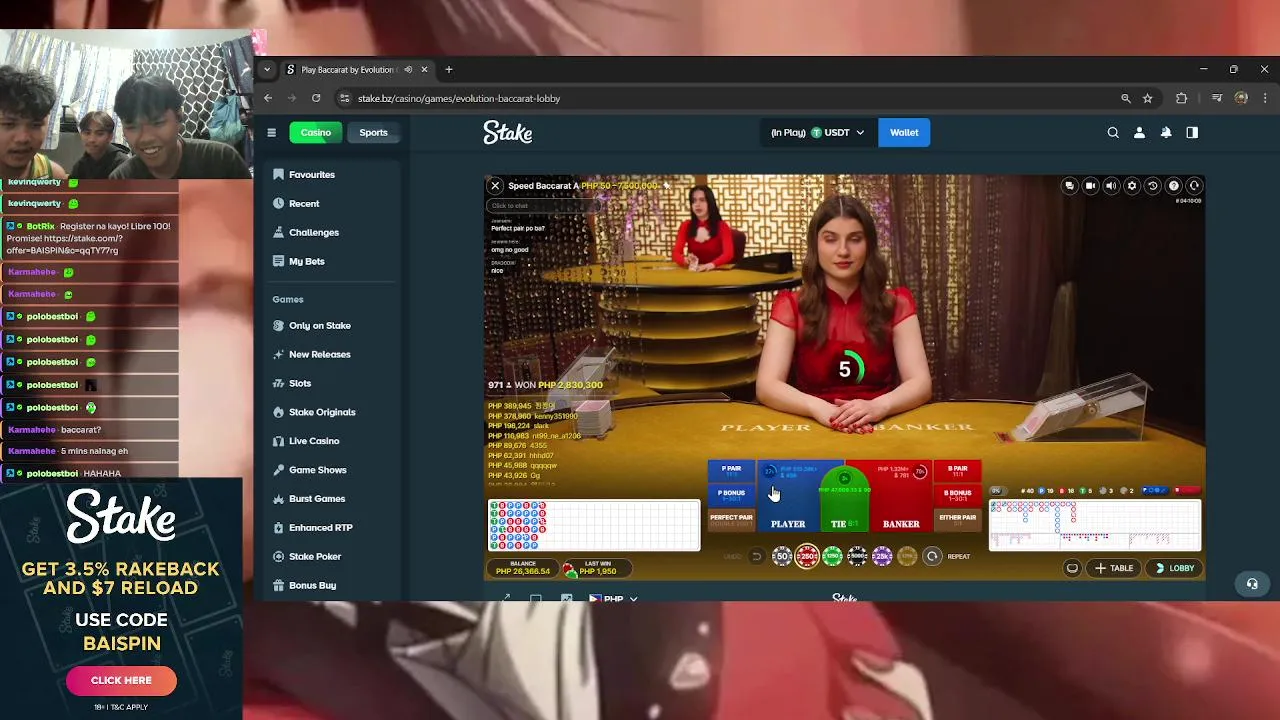Place a P BONUS side bet
This screenshot has height=720, width=1280.
click(x=731, y=495)
